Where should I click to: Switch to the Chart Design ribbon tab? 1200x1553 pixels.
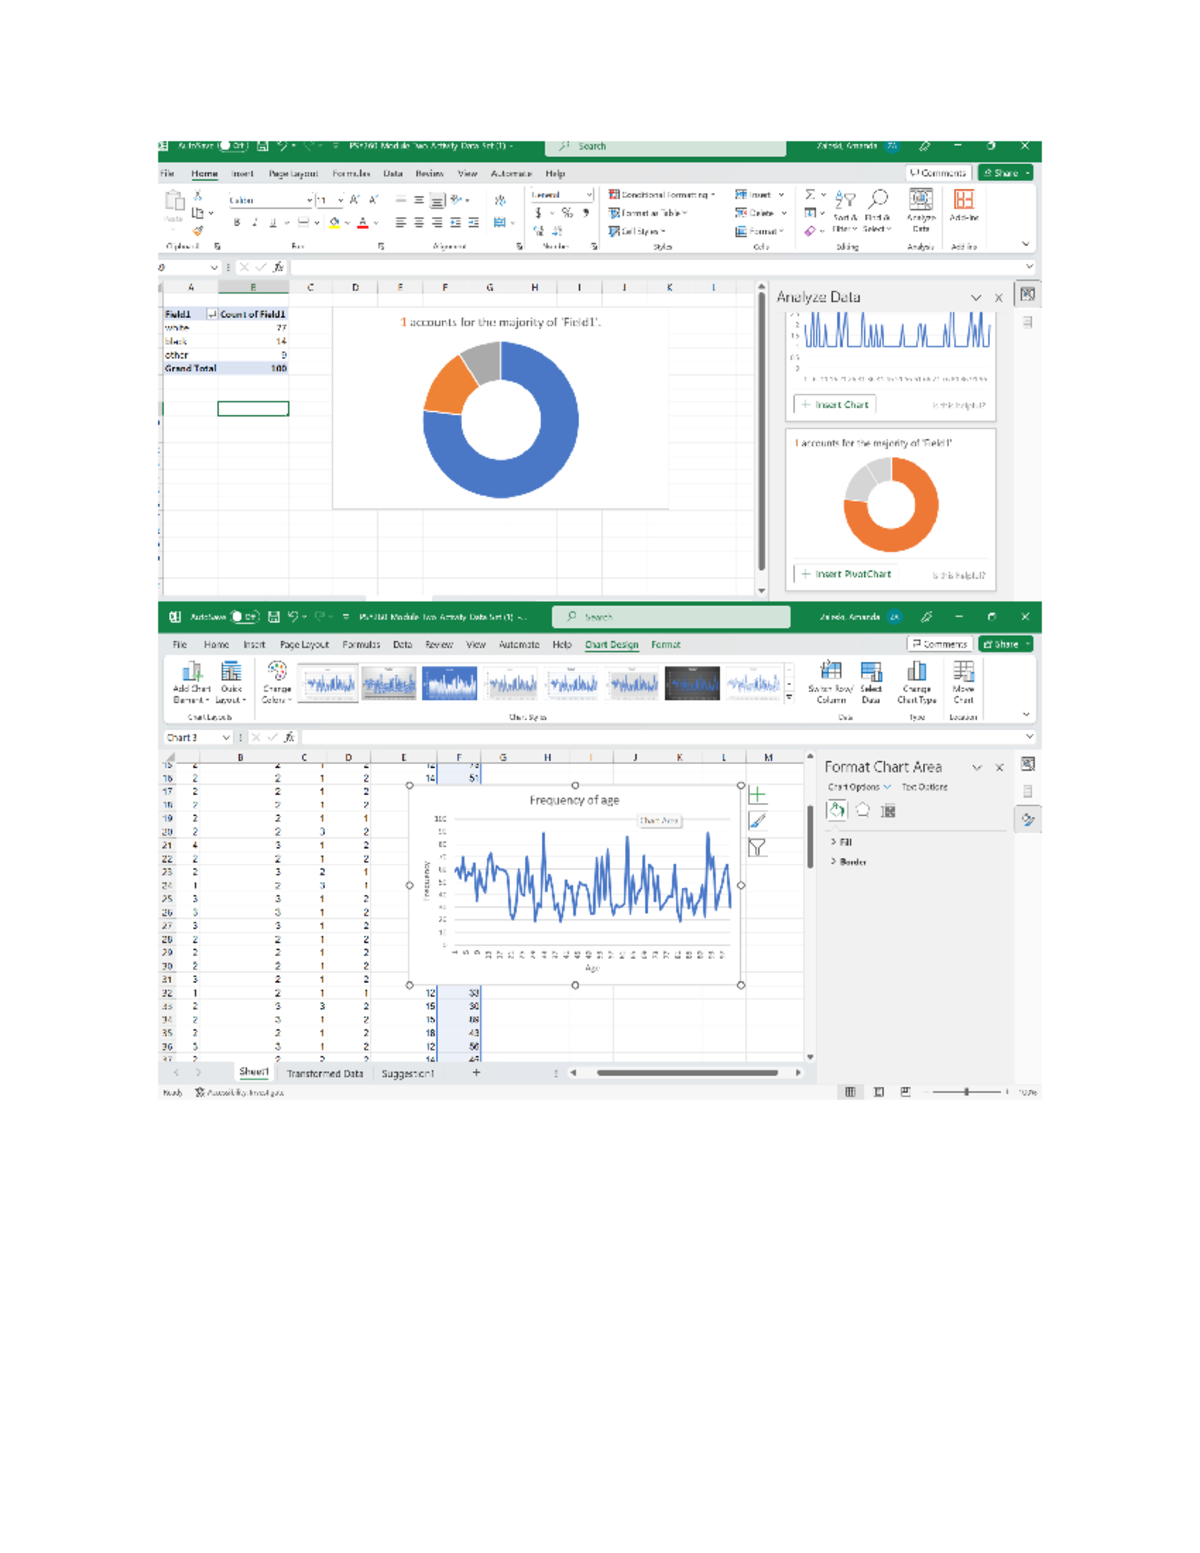611,645
